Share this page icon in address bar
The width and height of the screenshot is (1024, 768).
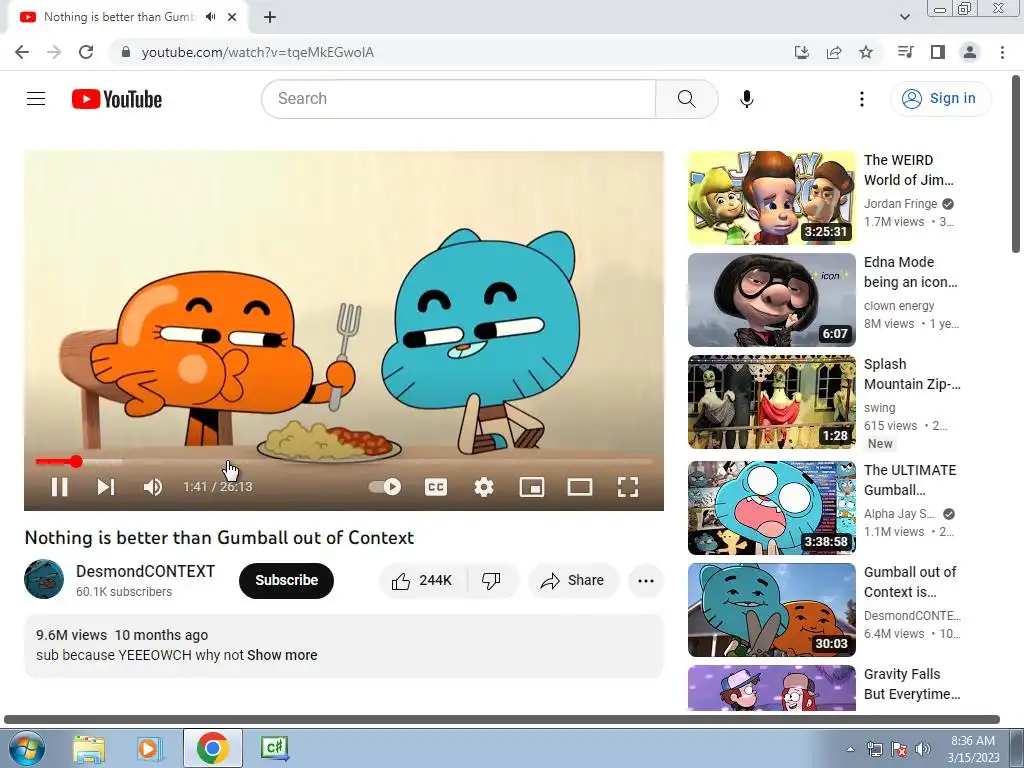pos(834,52)
